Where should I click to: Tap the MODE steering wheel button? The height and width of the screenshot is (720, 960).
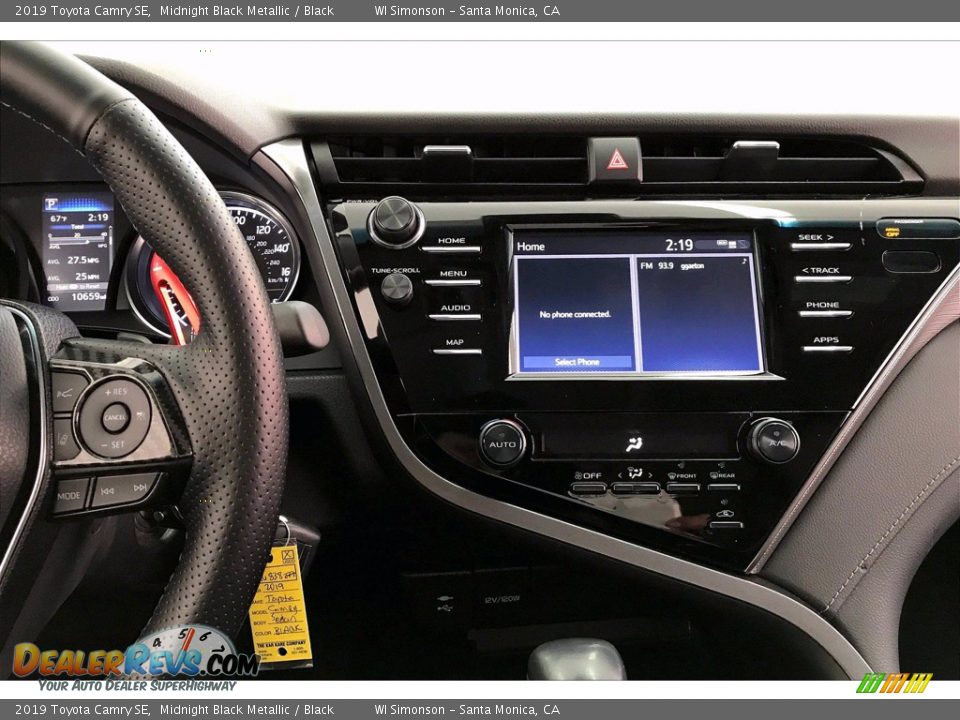pos(69,495)
